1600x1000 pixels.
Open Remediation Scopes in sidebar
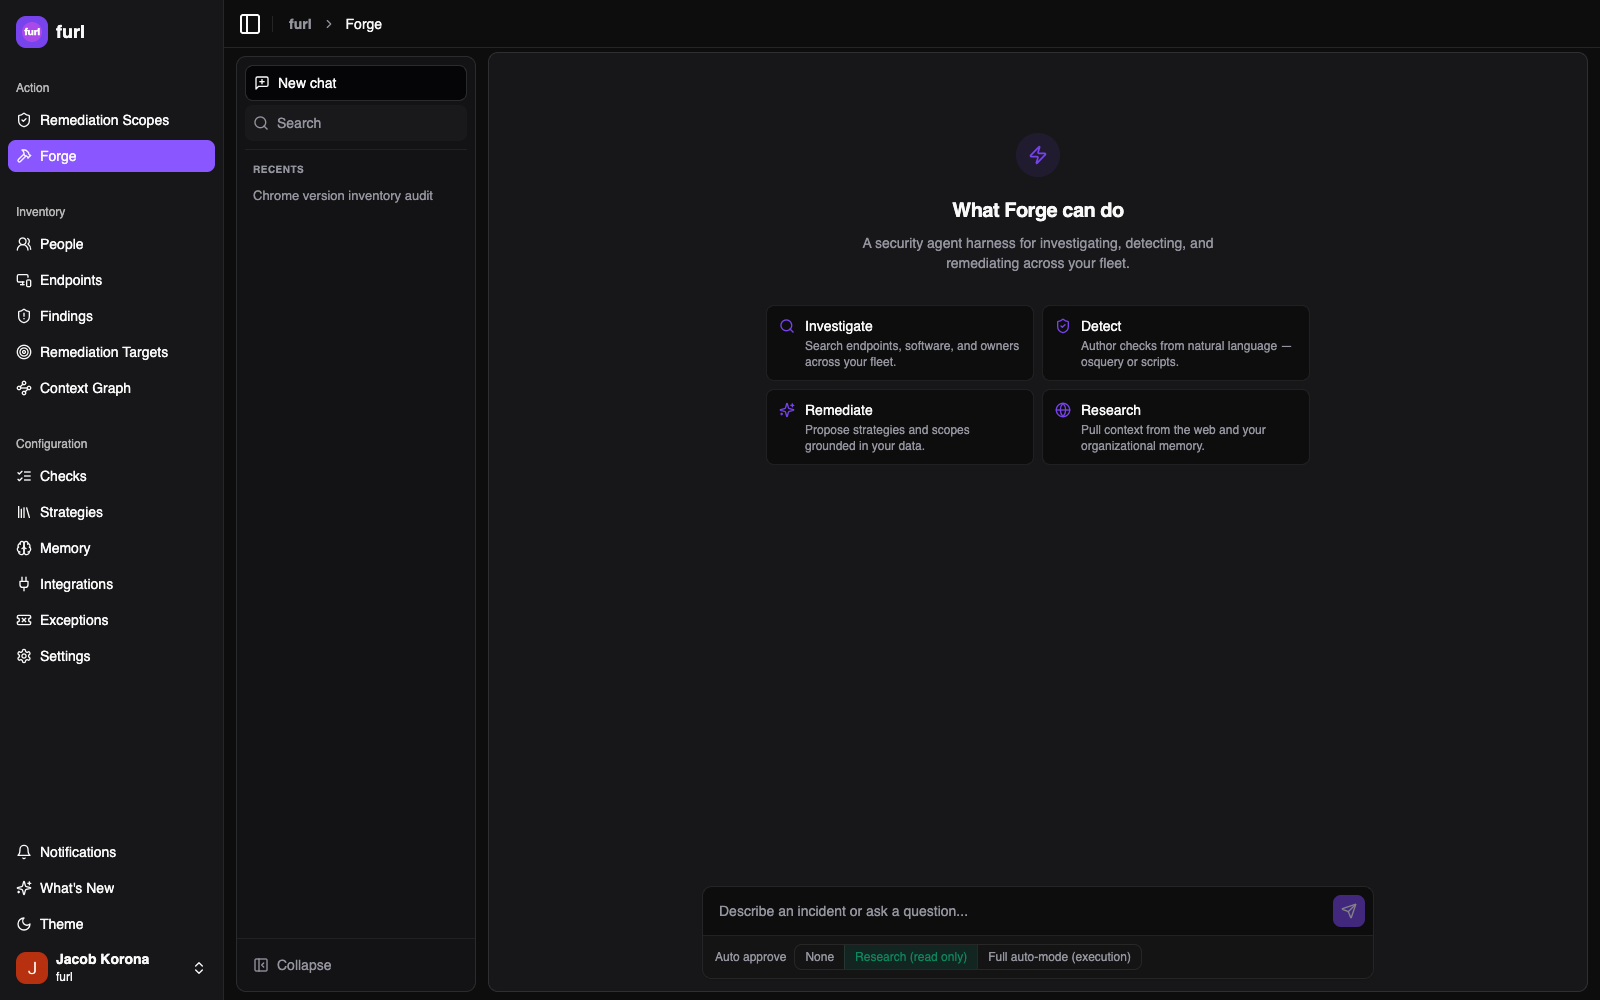point(111,120)
